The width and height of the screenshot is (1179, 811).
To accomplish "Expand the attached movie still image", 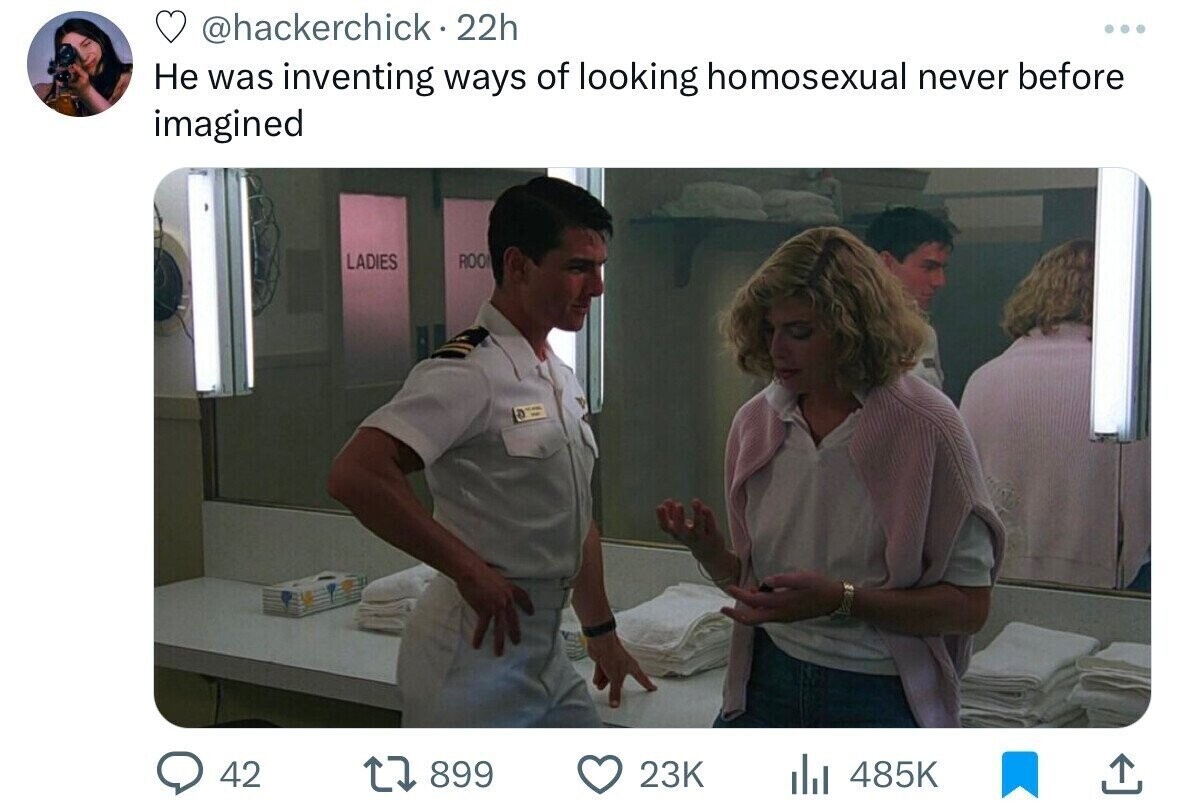I will tap(652, 447).
